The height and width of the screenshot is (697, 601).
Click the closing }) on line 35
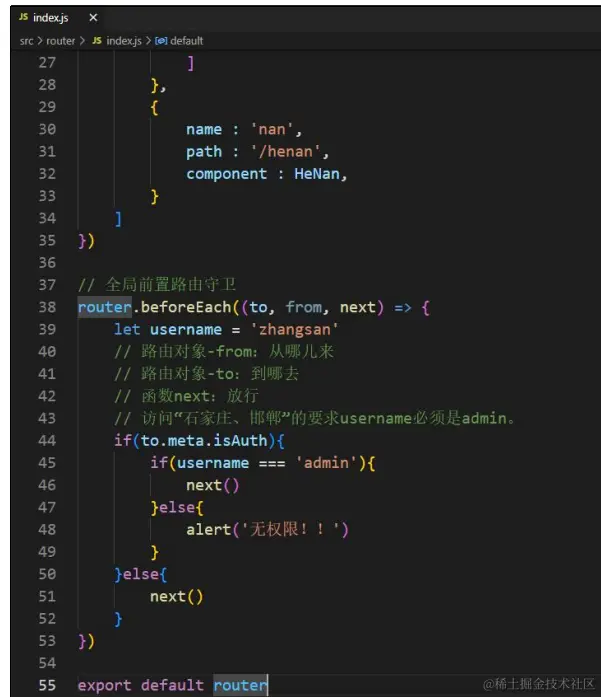[86, 240]
